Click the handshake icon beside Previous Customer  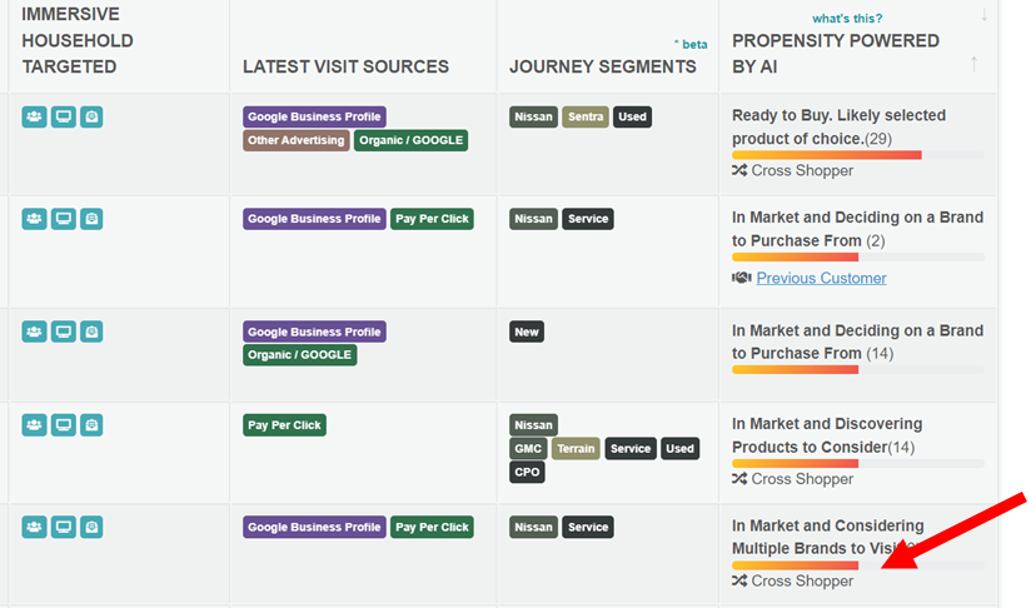coord(741,278)
